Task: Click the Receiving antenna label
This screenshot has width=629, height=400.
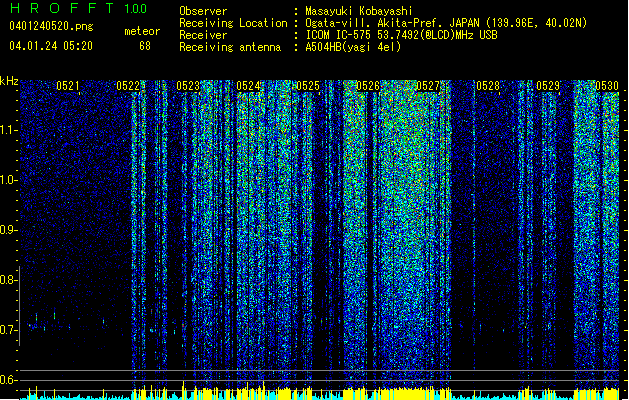Action: tap(230, 47)
